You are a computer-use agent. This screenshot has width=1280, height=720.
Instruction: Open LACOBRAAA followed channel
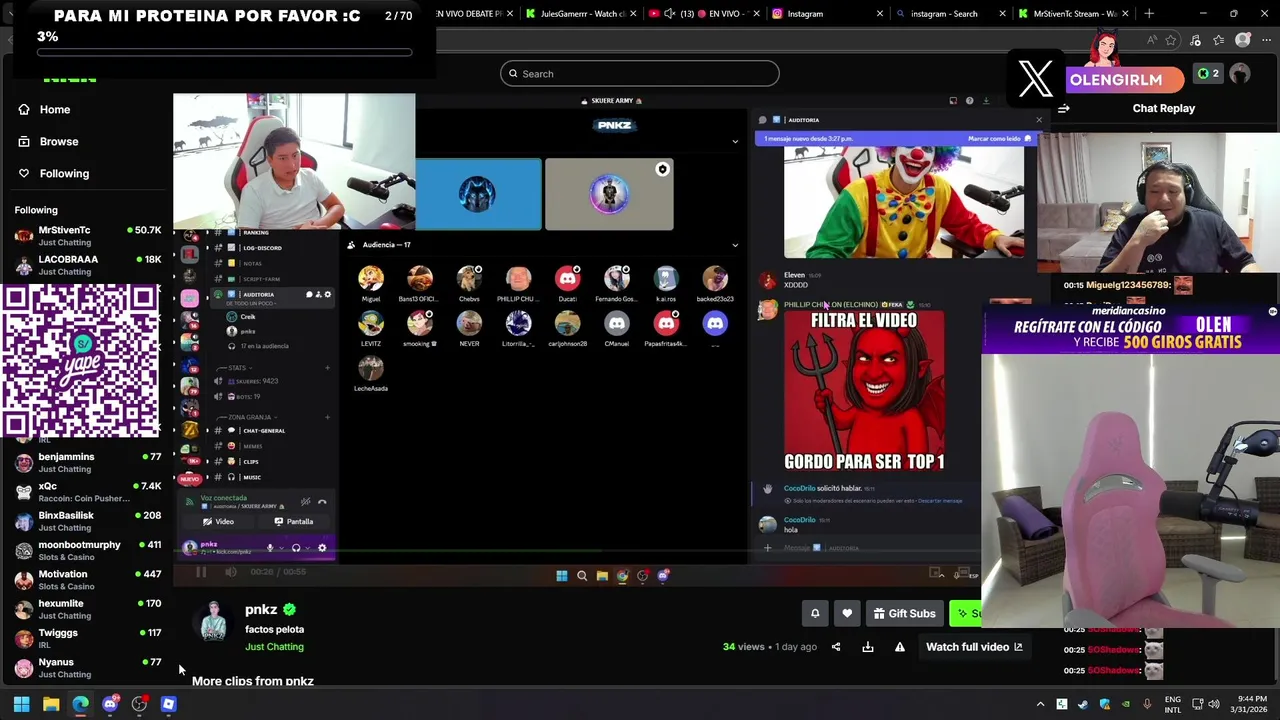pyautogui.click(x=88, y=265)
